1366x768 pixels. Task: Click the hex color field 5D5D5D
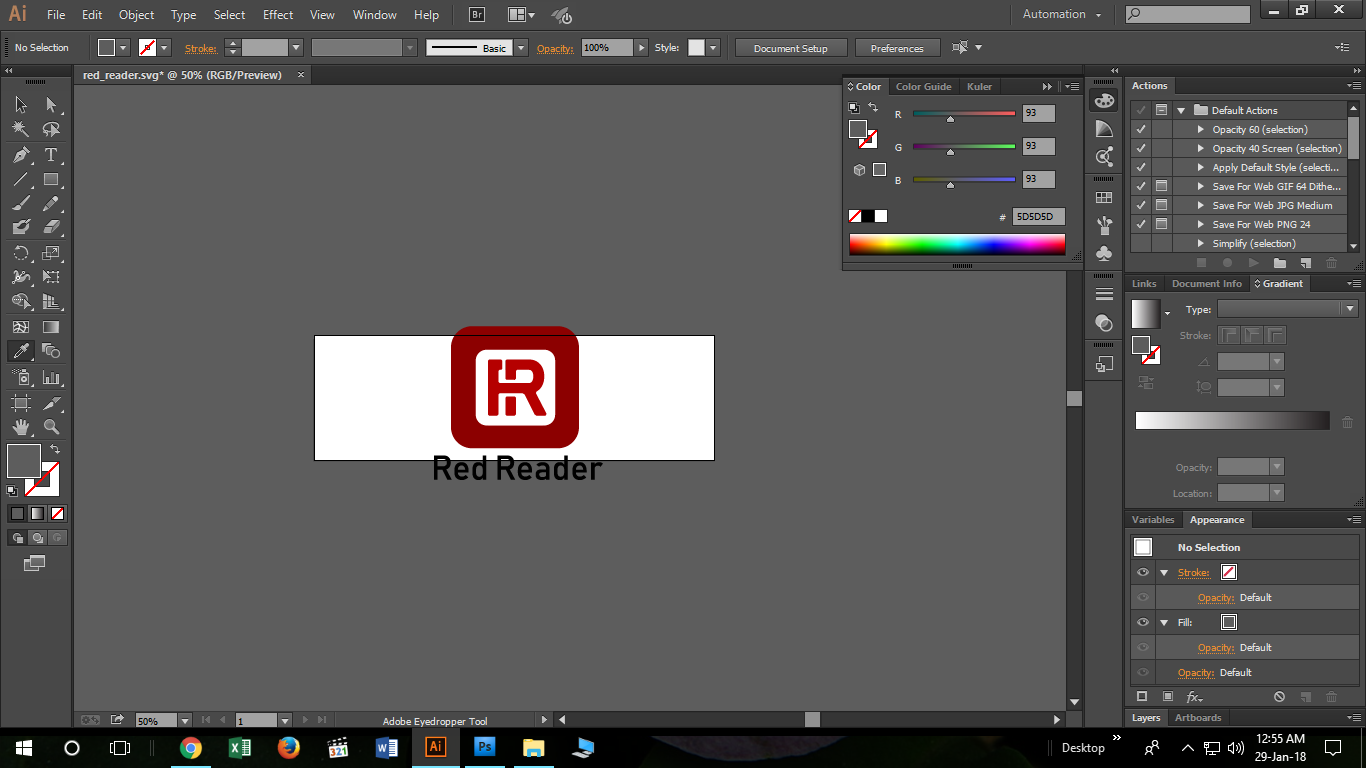tap(1039, 216)
